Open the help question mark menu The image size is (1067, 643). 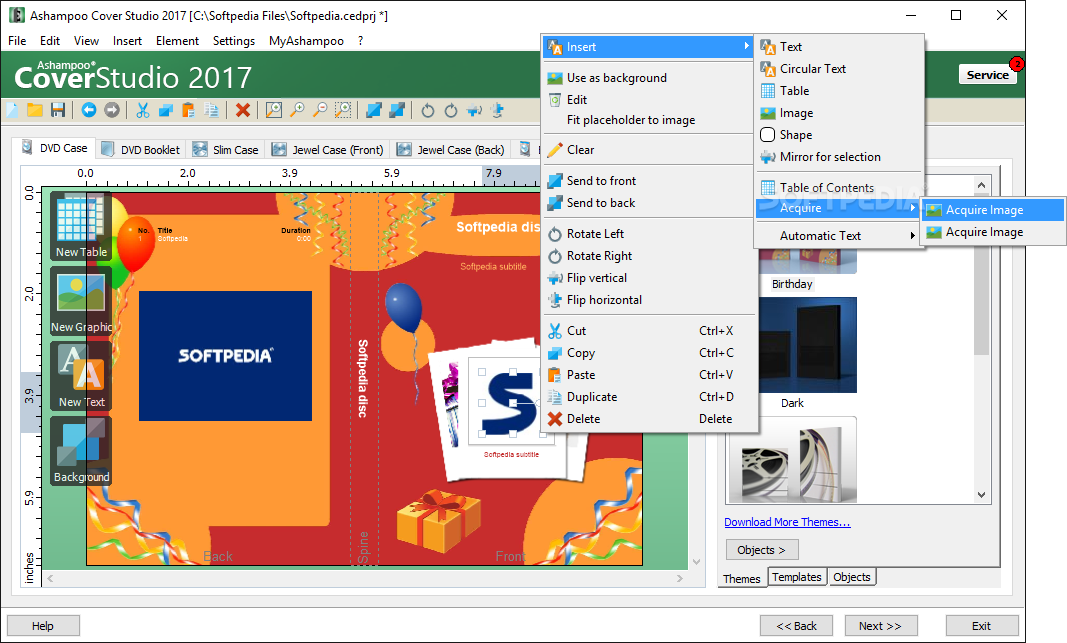pyautogui.click(x=360, y=41)
